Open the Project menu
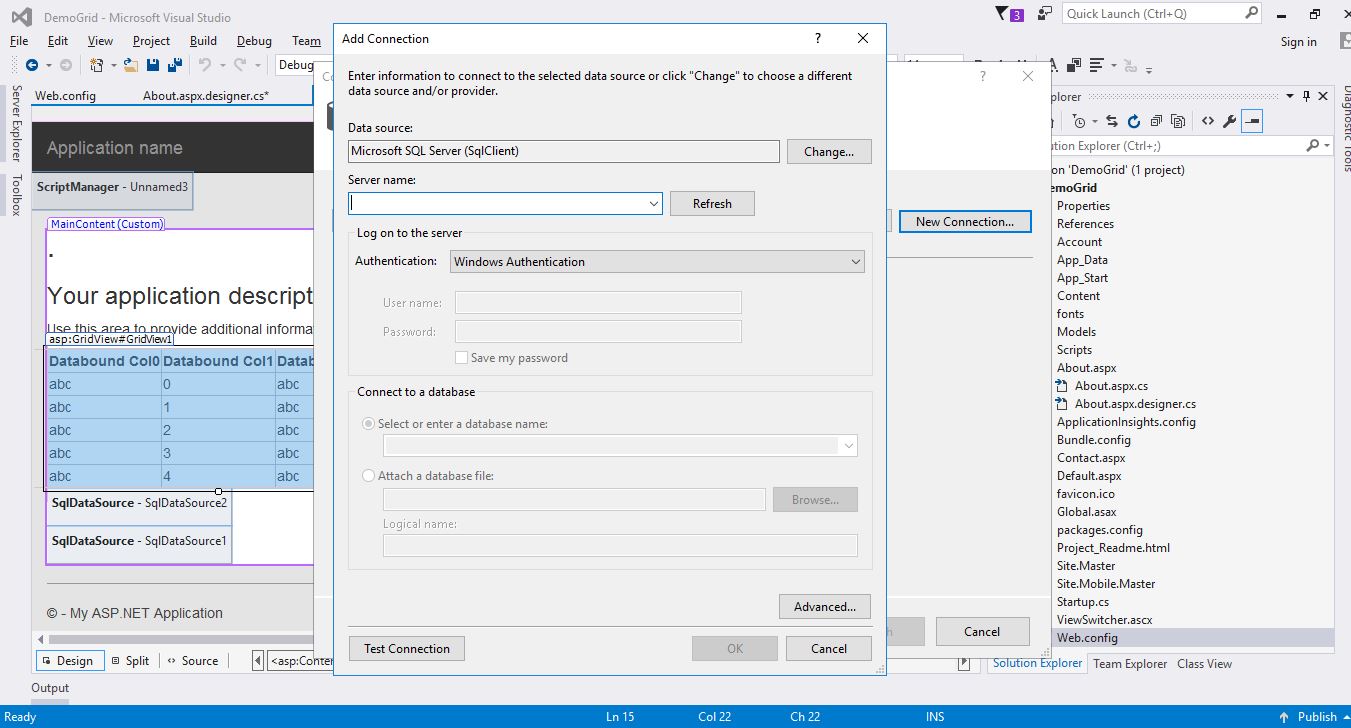 tap(151, 41)
